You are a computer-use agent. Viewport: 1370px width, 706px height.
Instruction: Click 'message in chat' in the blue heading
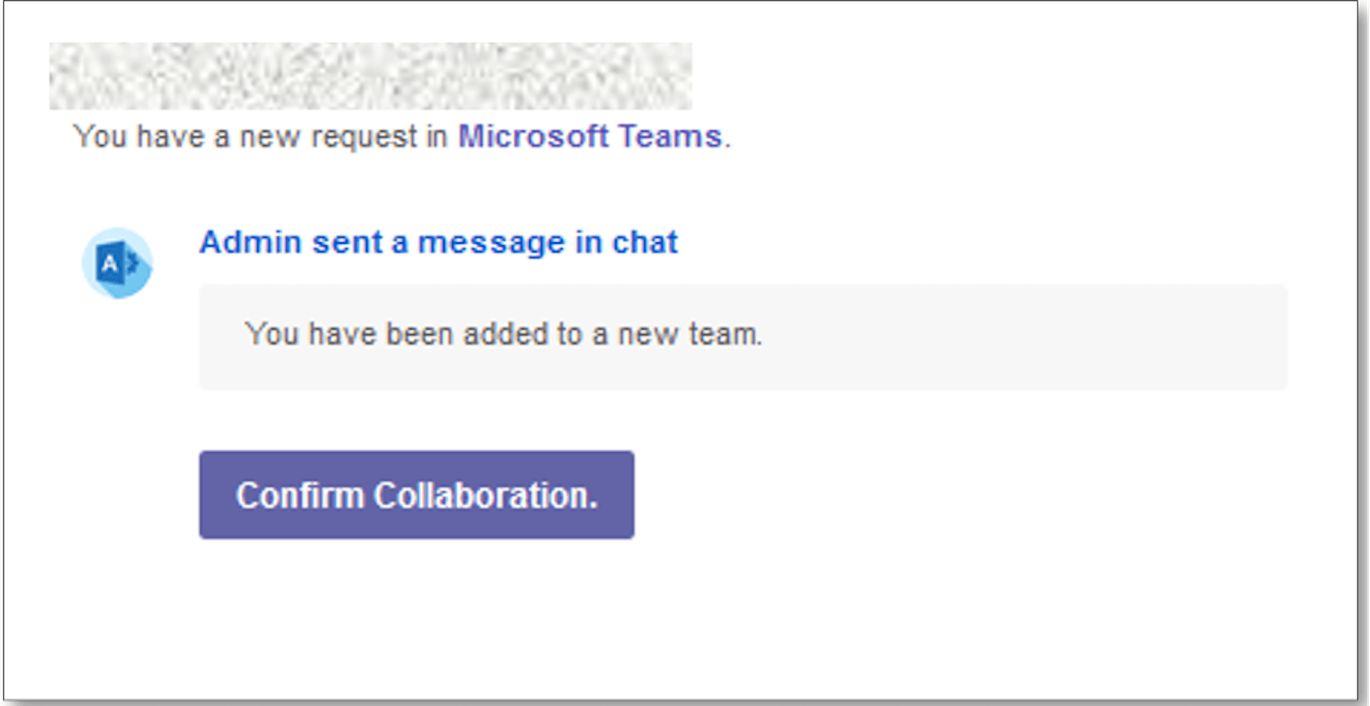[x=548, y=242]
